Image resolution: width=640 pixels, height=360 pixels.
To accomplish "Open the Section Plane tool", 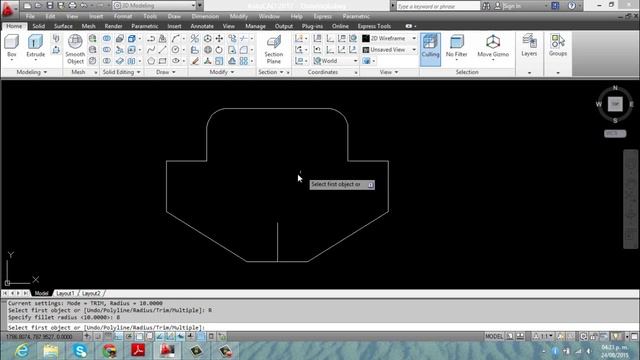I will (x=273, y=49).
